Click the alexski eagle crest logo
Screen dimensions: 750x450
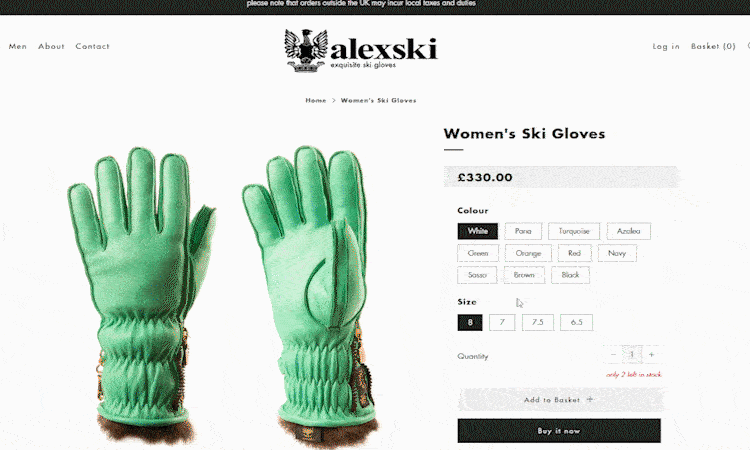tap(306, 50)
